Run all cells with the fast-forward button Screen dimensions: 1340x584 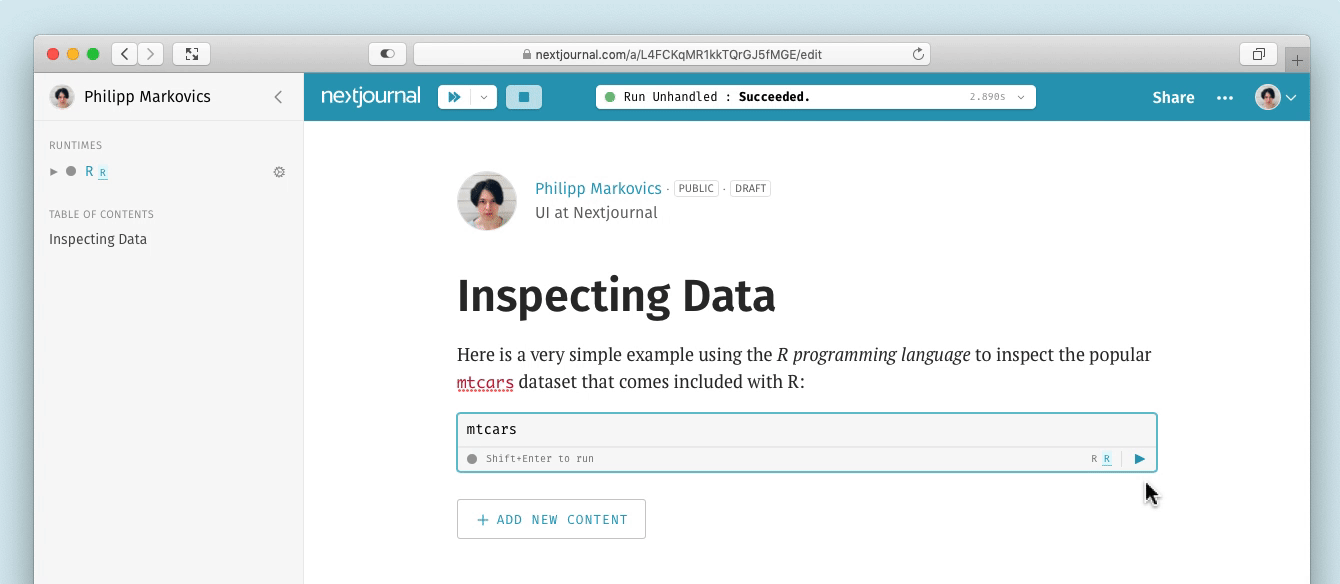pos(454,97)
